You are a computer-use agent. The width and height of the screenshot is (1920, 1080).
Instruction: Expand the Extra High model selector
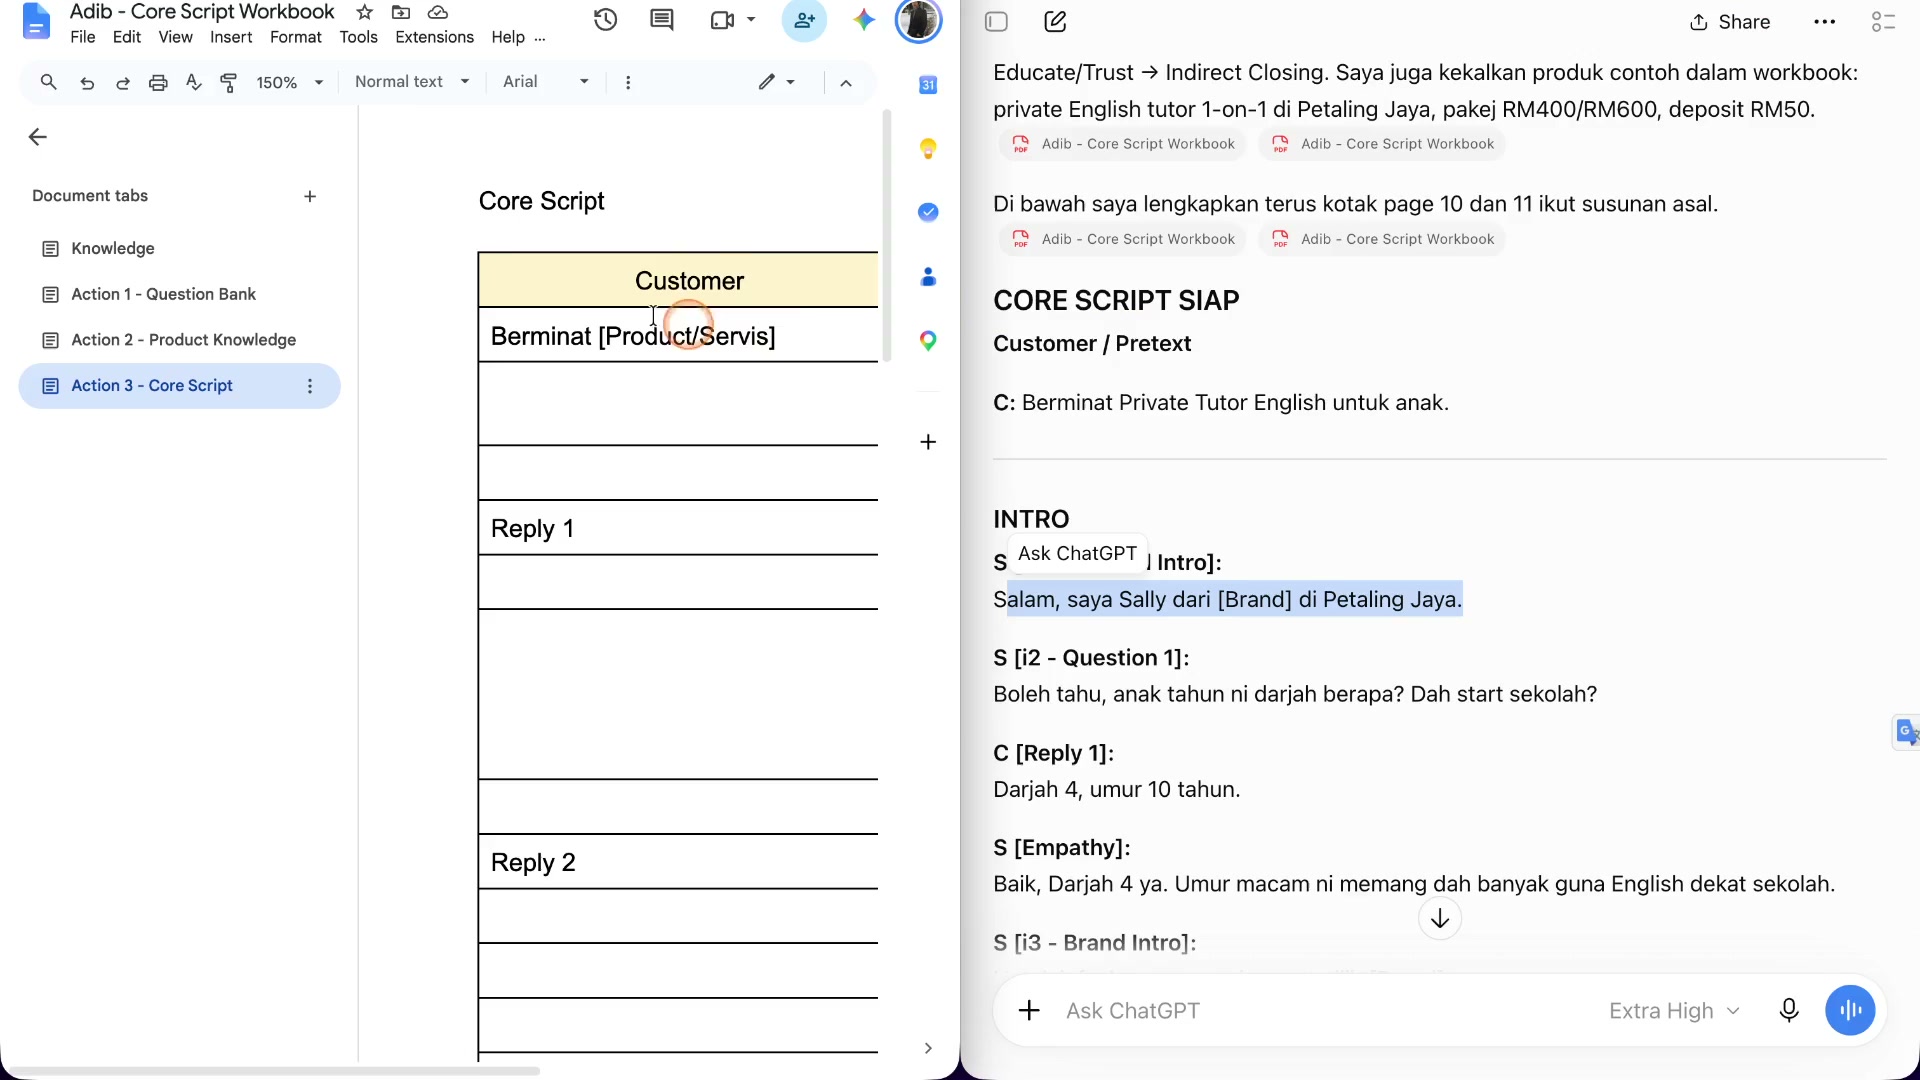point(1674,1010)
